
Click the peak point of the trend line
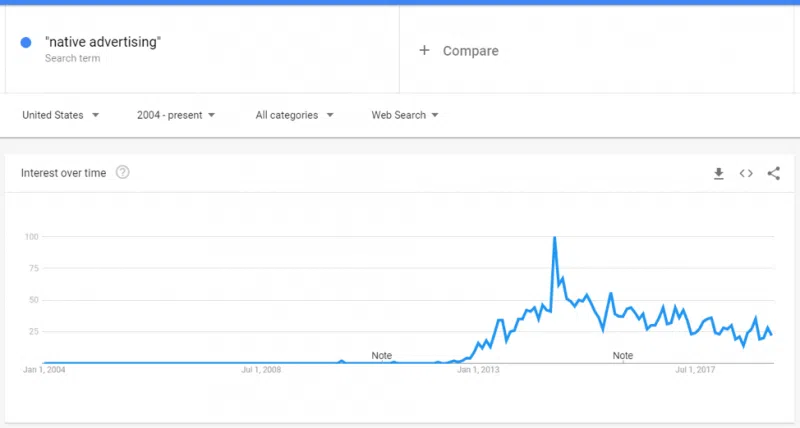(554, 238)
